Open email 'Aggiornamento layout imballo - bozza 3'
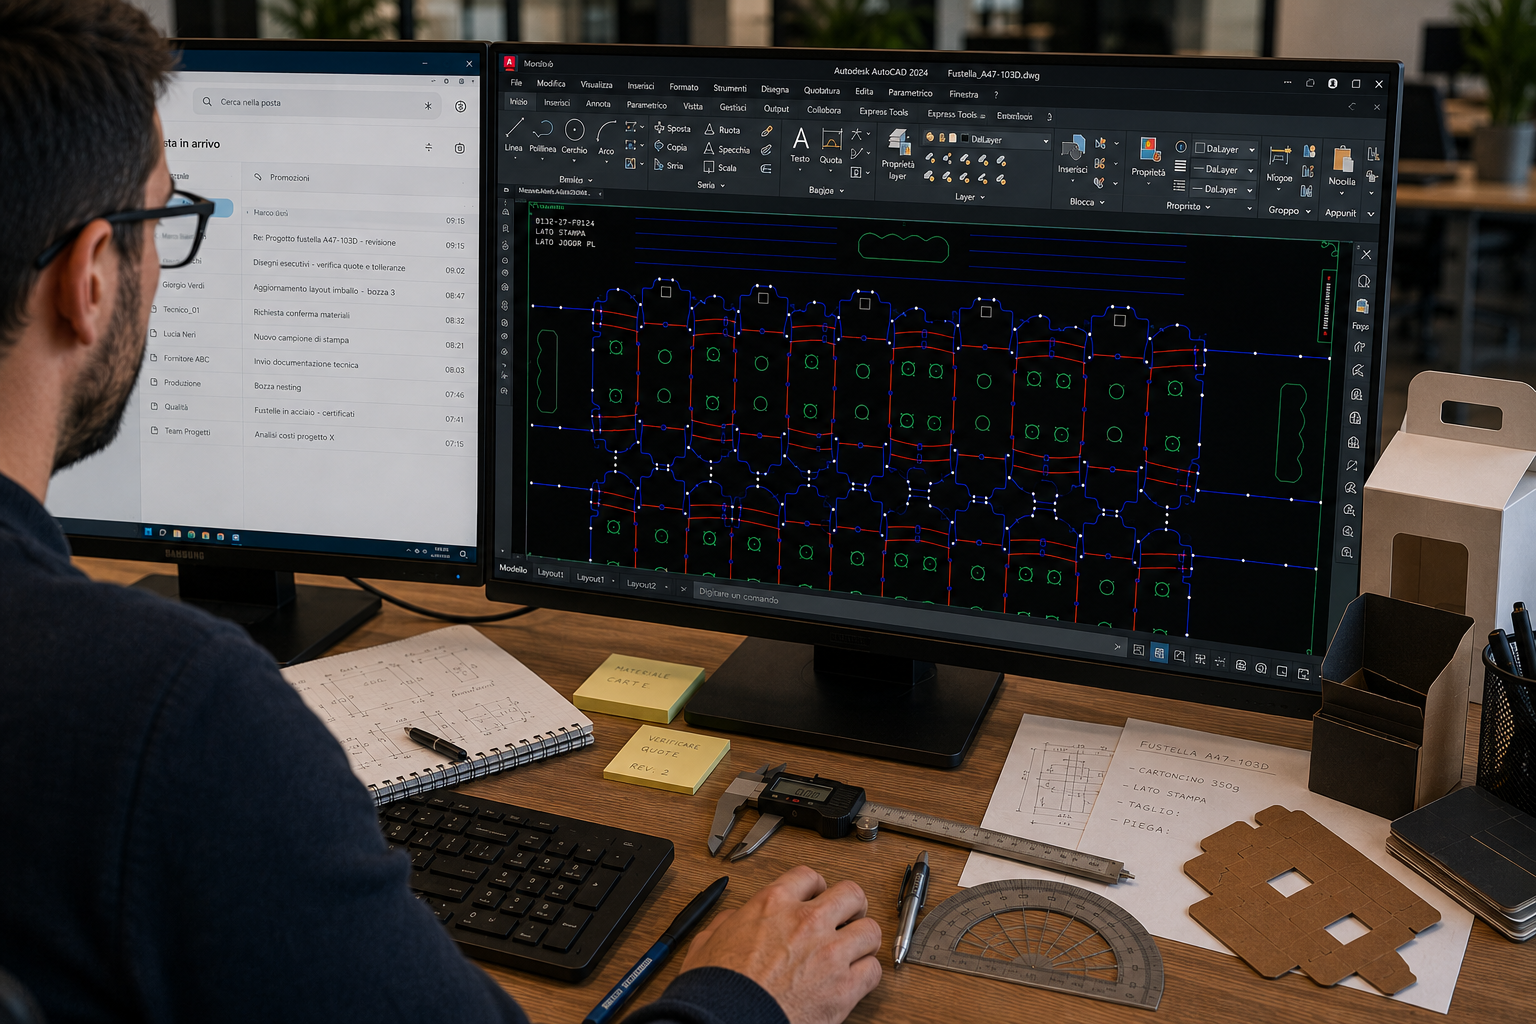Screen dimensions: 1536x1024 358,292
